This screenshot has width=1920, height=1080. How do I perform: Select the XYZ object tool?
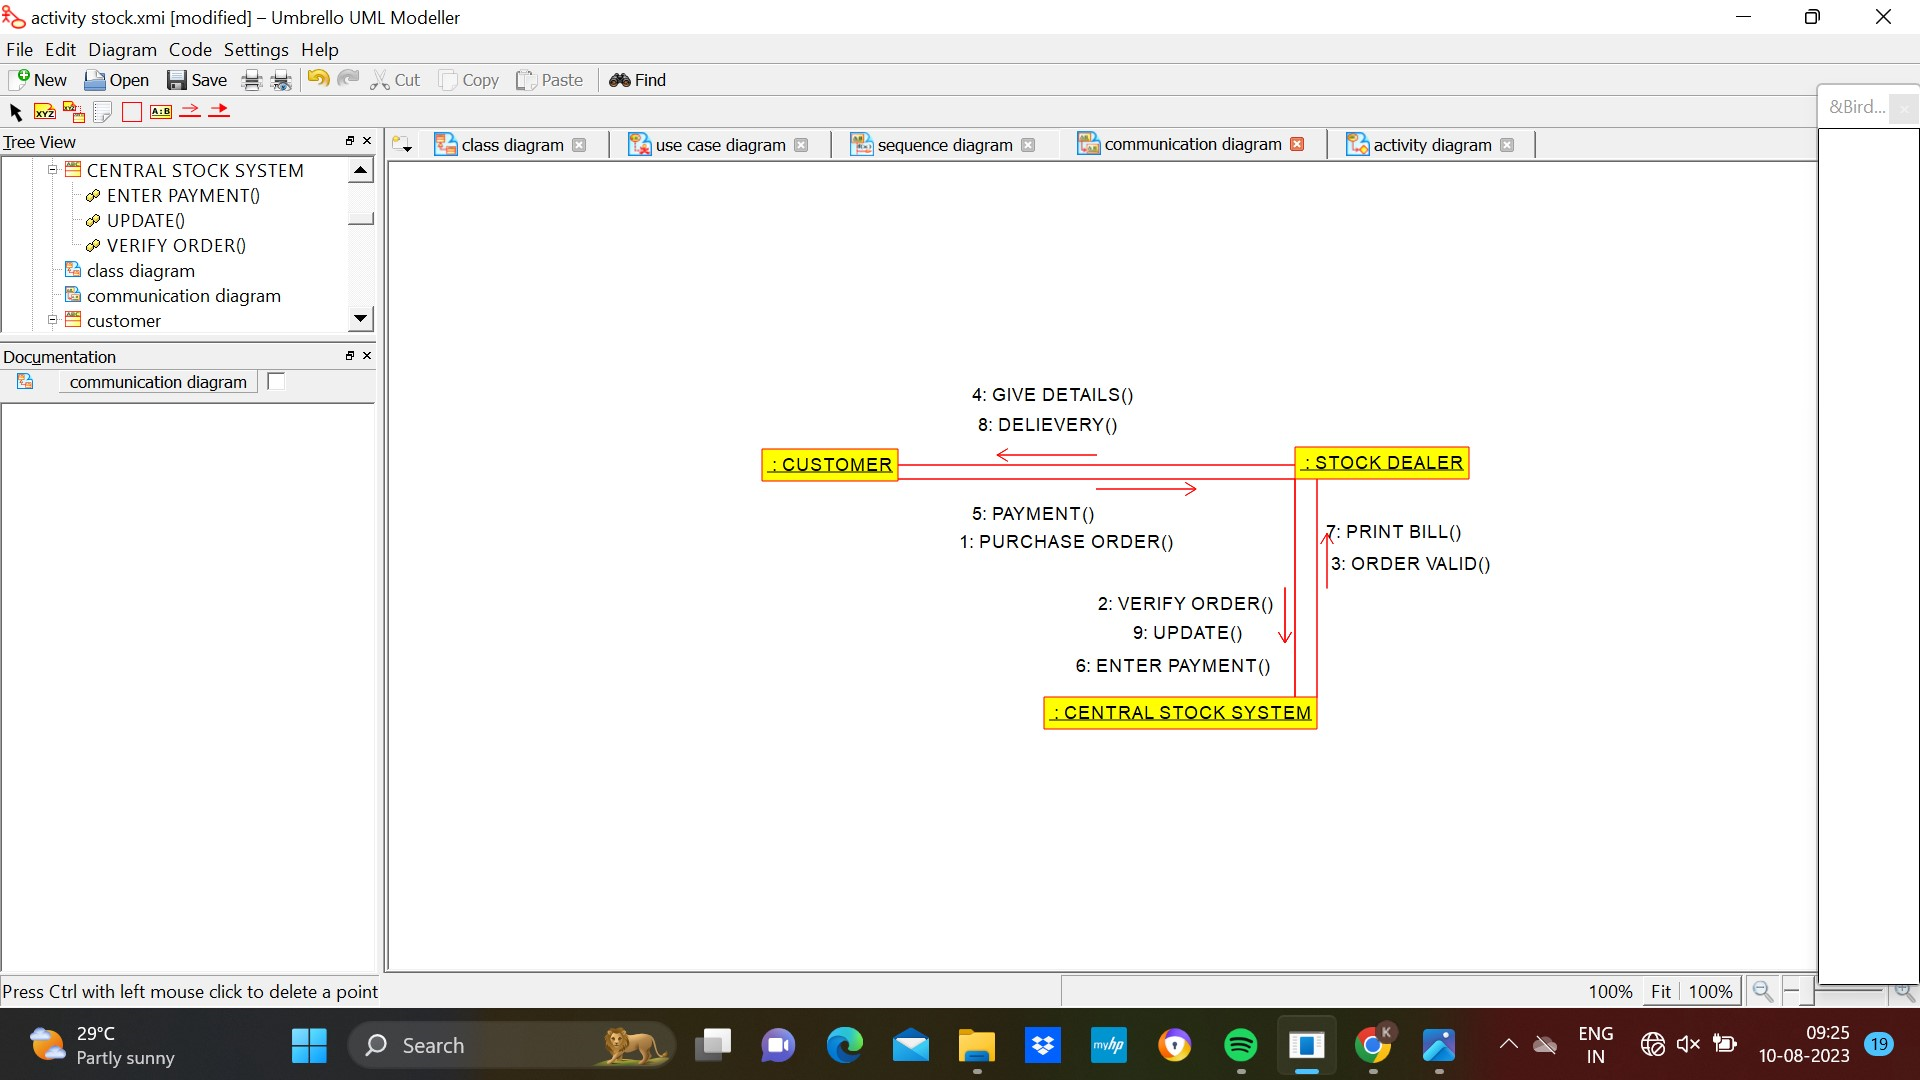coord(45,112)
